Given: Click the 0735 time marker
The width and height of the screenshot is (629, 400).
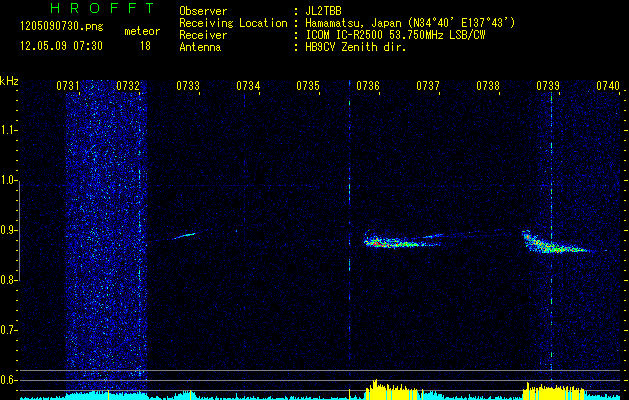Looking at the screenshot, I should coord(308,86).
